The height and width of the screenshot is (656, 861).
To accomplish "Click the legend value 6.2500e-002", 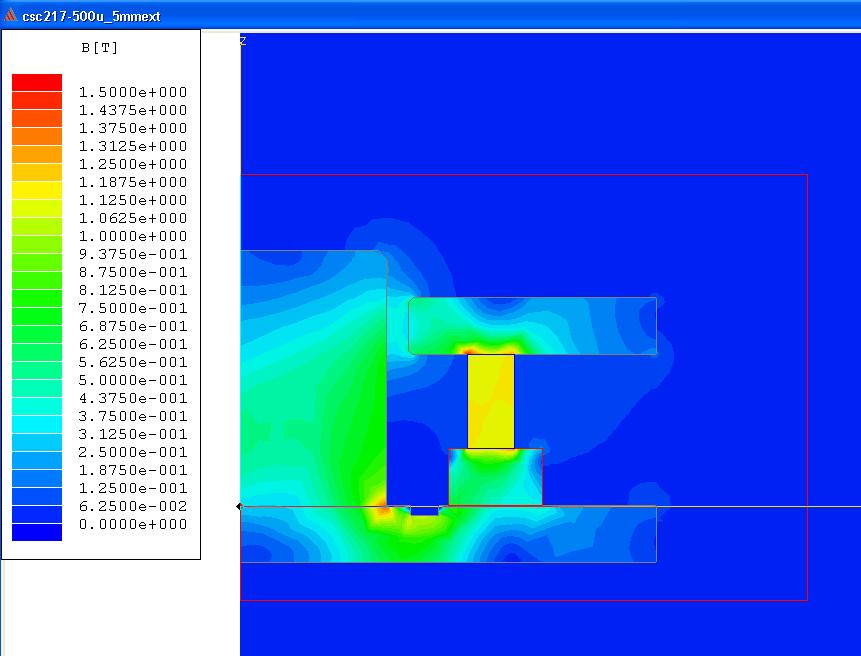I will point(133,506).
